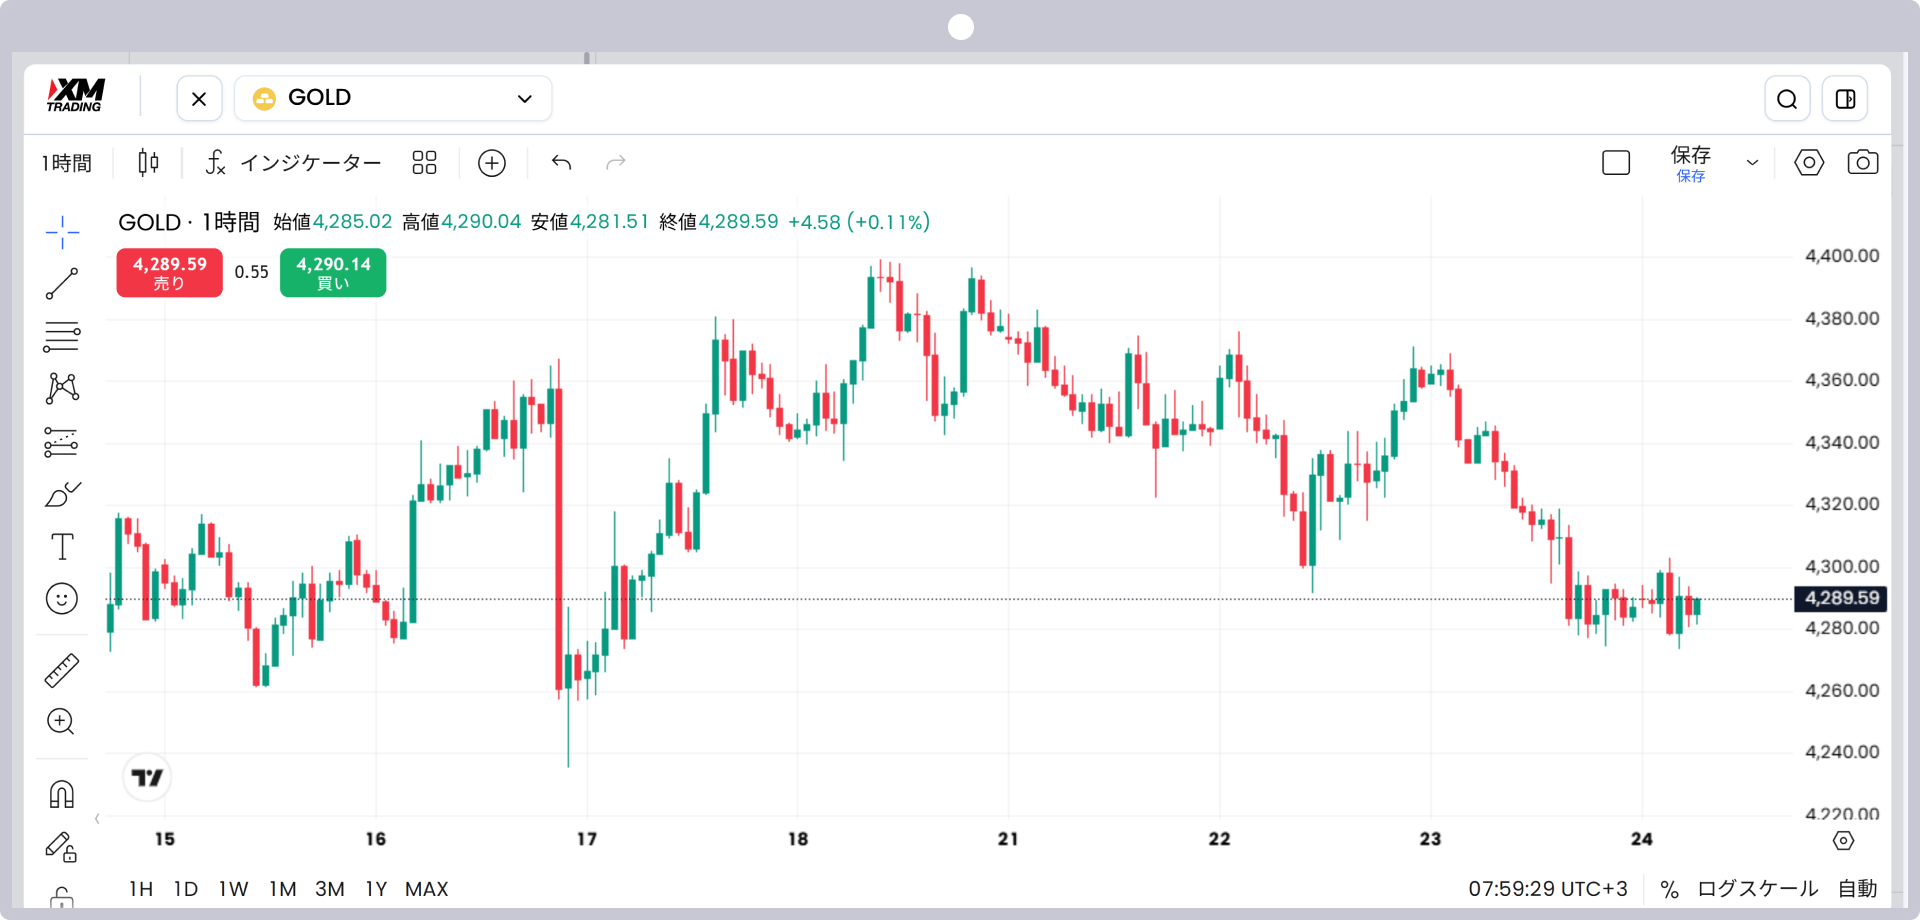The width and height of the screenshot is (1920, 920).
Task: Select the brush drawing tool
Action: (62, 494)
